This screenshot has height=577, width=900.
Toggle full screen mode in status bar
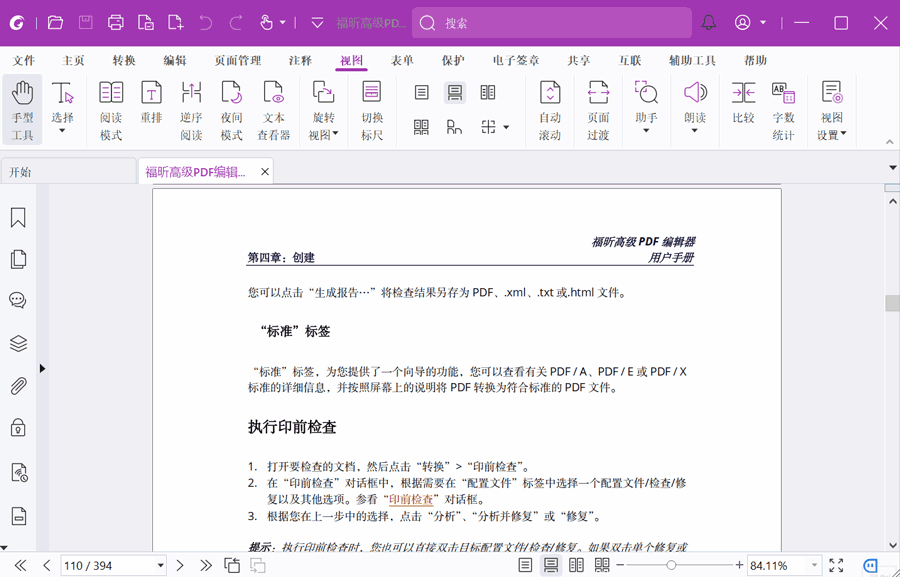click(836, 566)
